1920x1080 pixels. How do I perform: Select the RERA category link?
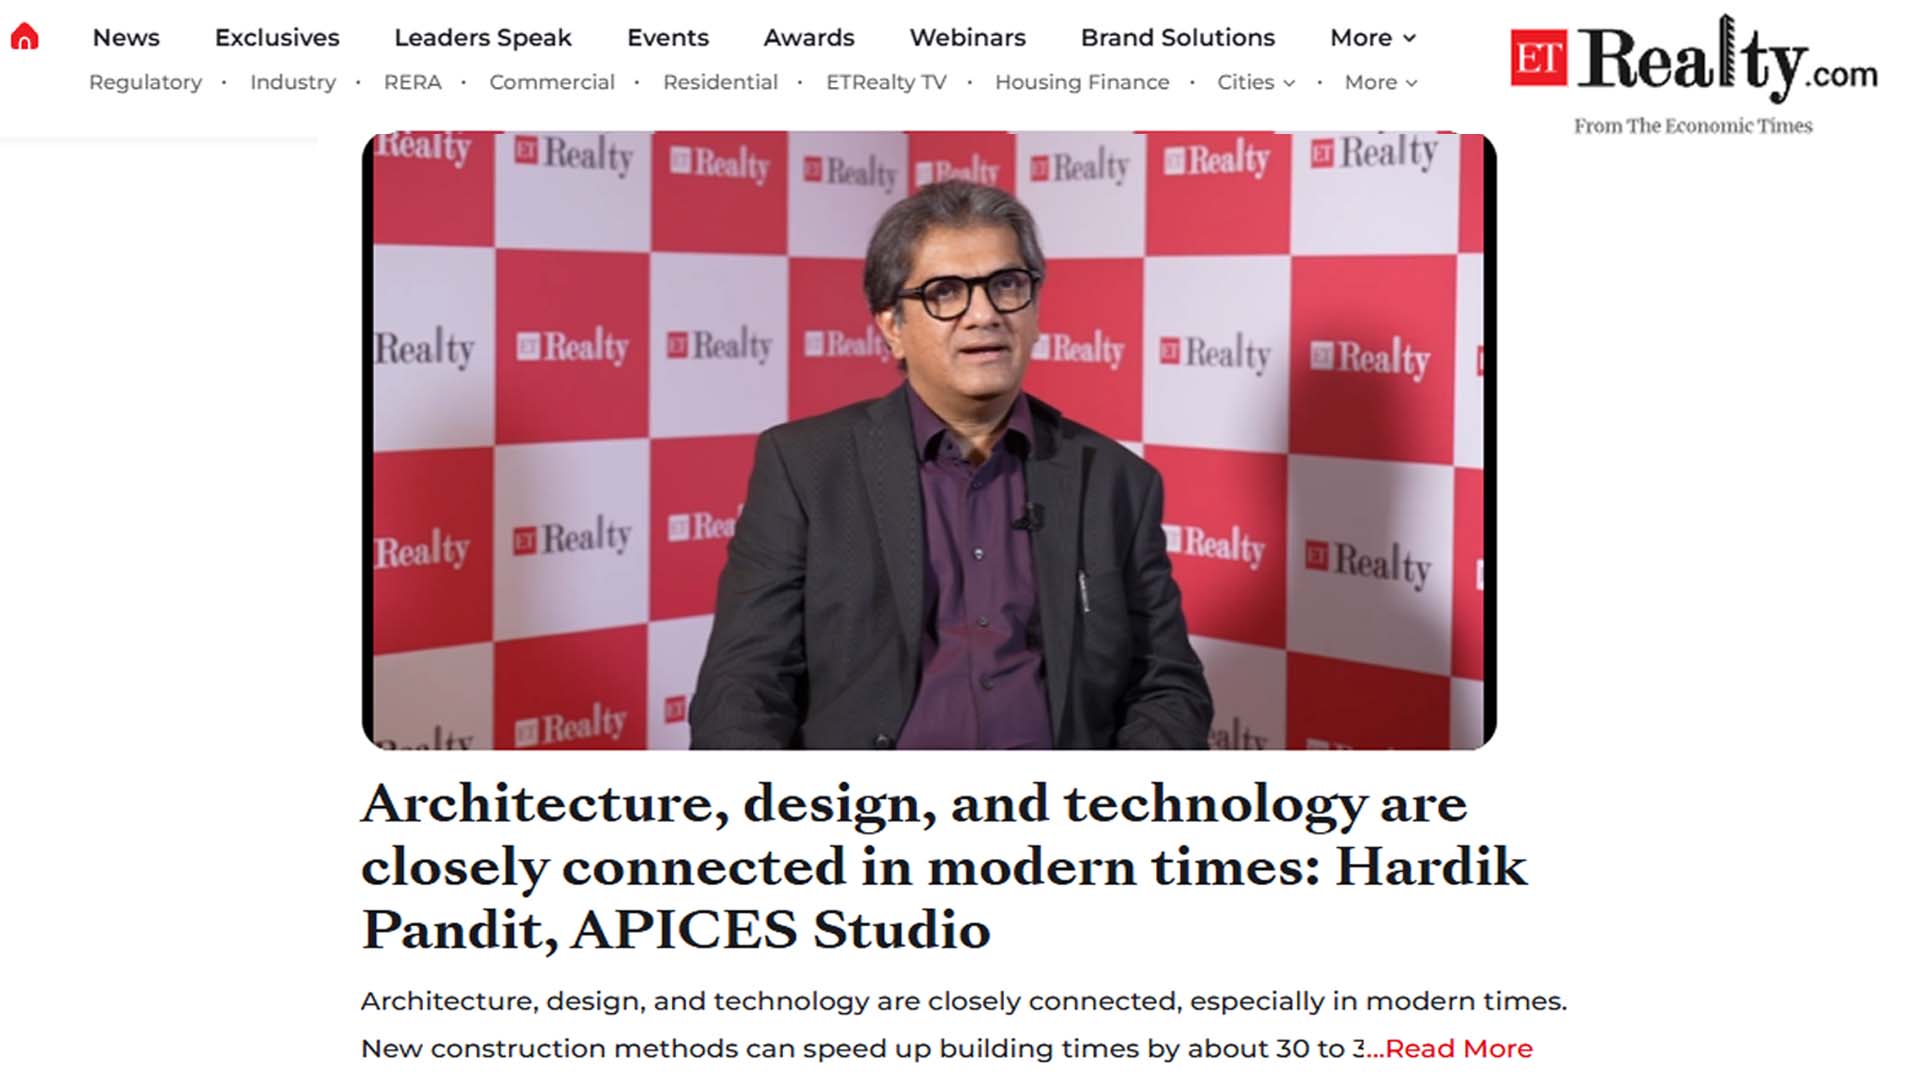pyautogui.click(x=412, y=83)
